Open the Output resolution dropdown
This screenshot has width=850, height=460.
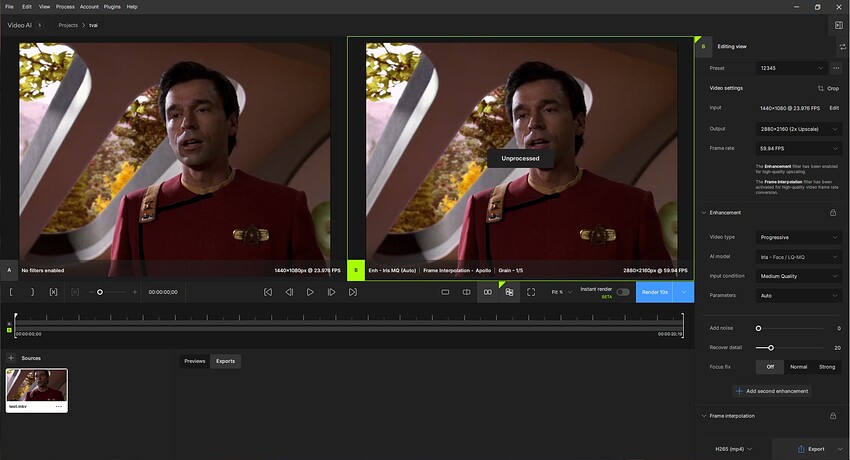click(798, 128)
